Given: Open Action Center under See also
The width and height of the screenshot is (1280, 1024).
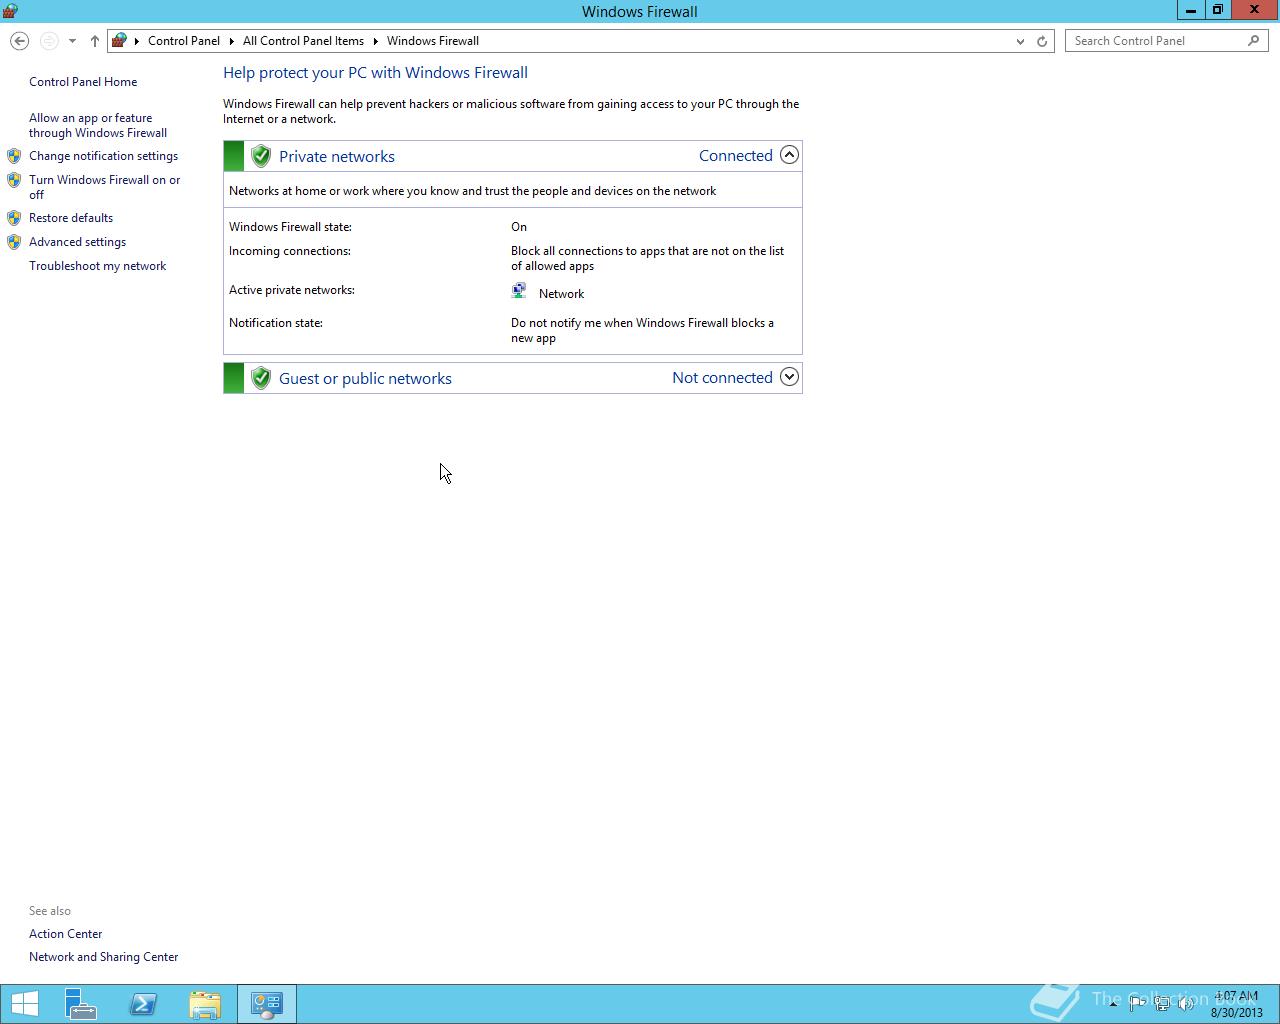Looking at the screenshot, I should tap(66, 934).
